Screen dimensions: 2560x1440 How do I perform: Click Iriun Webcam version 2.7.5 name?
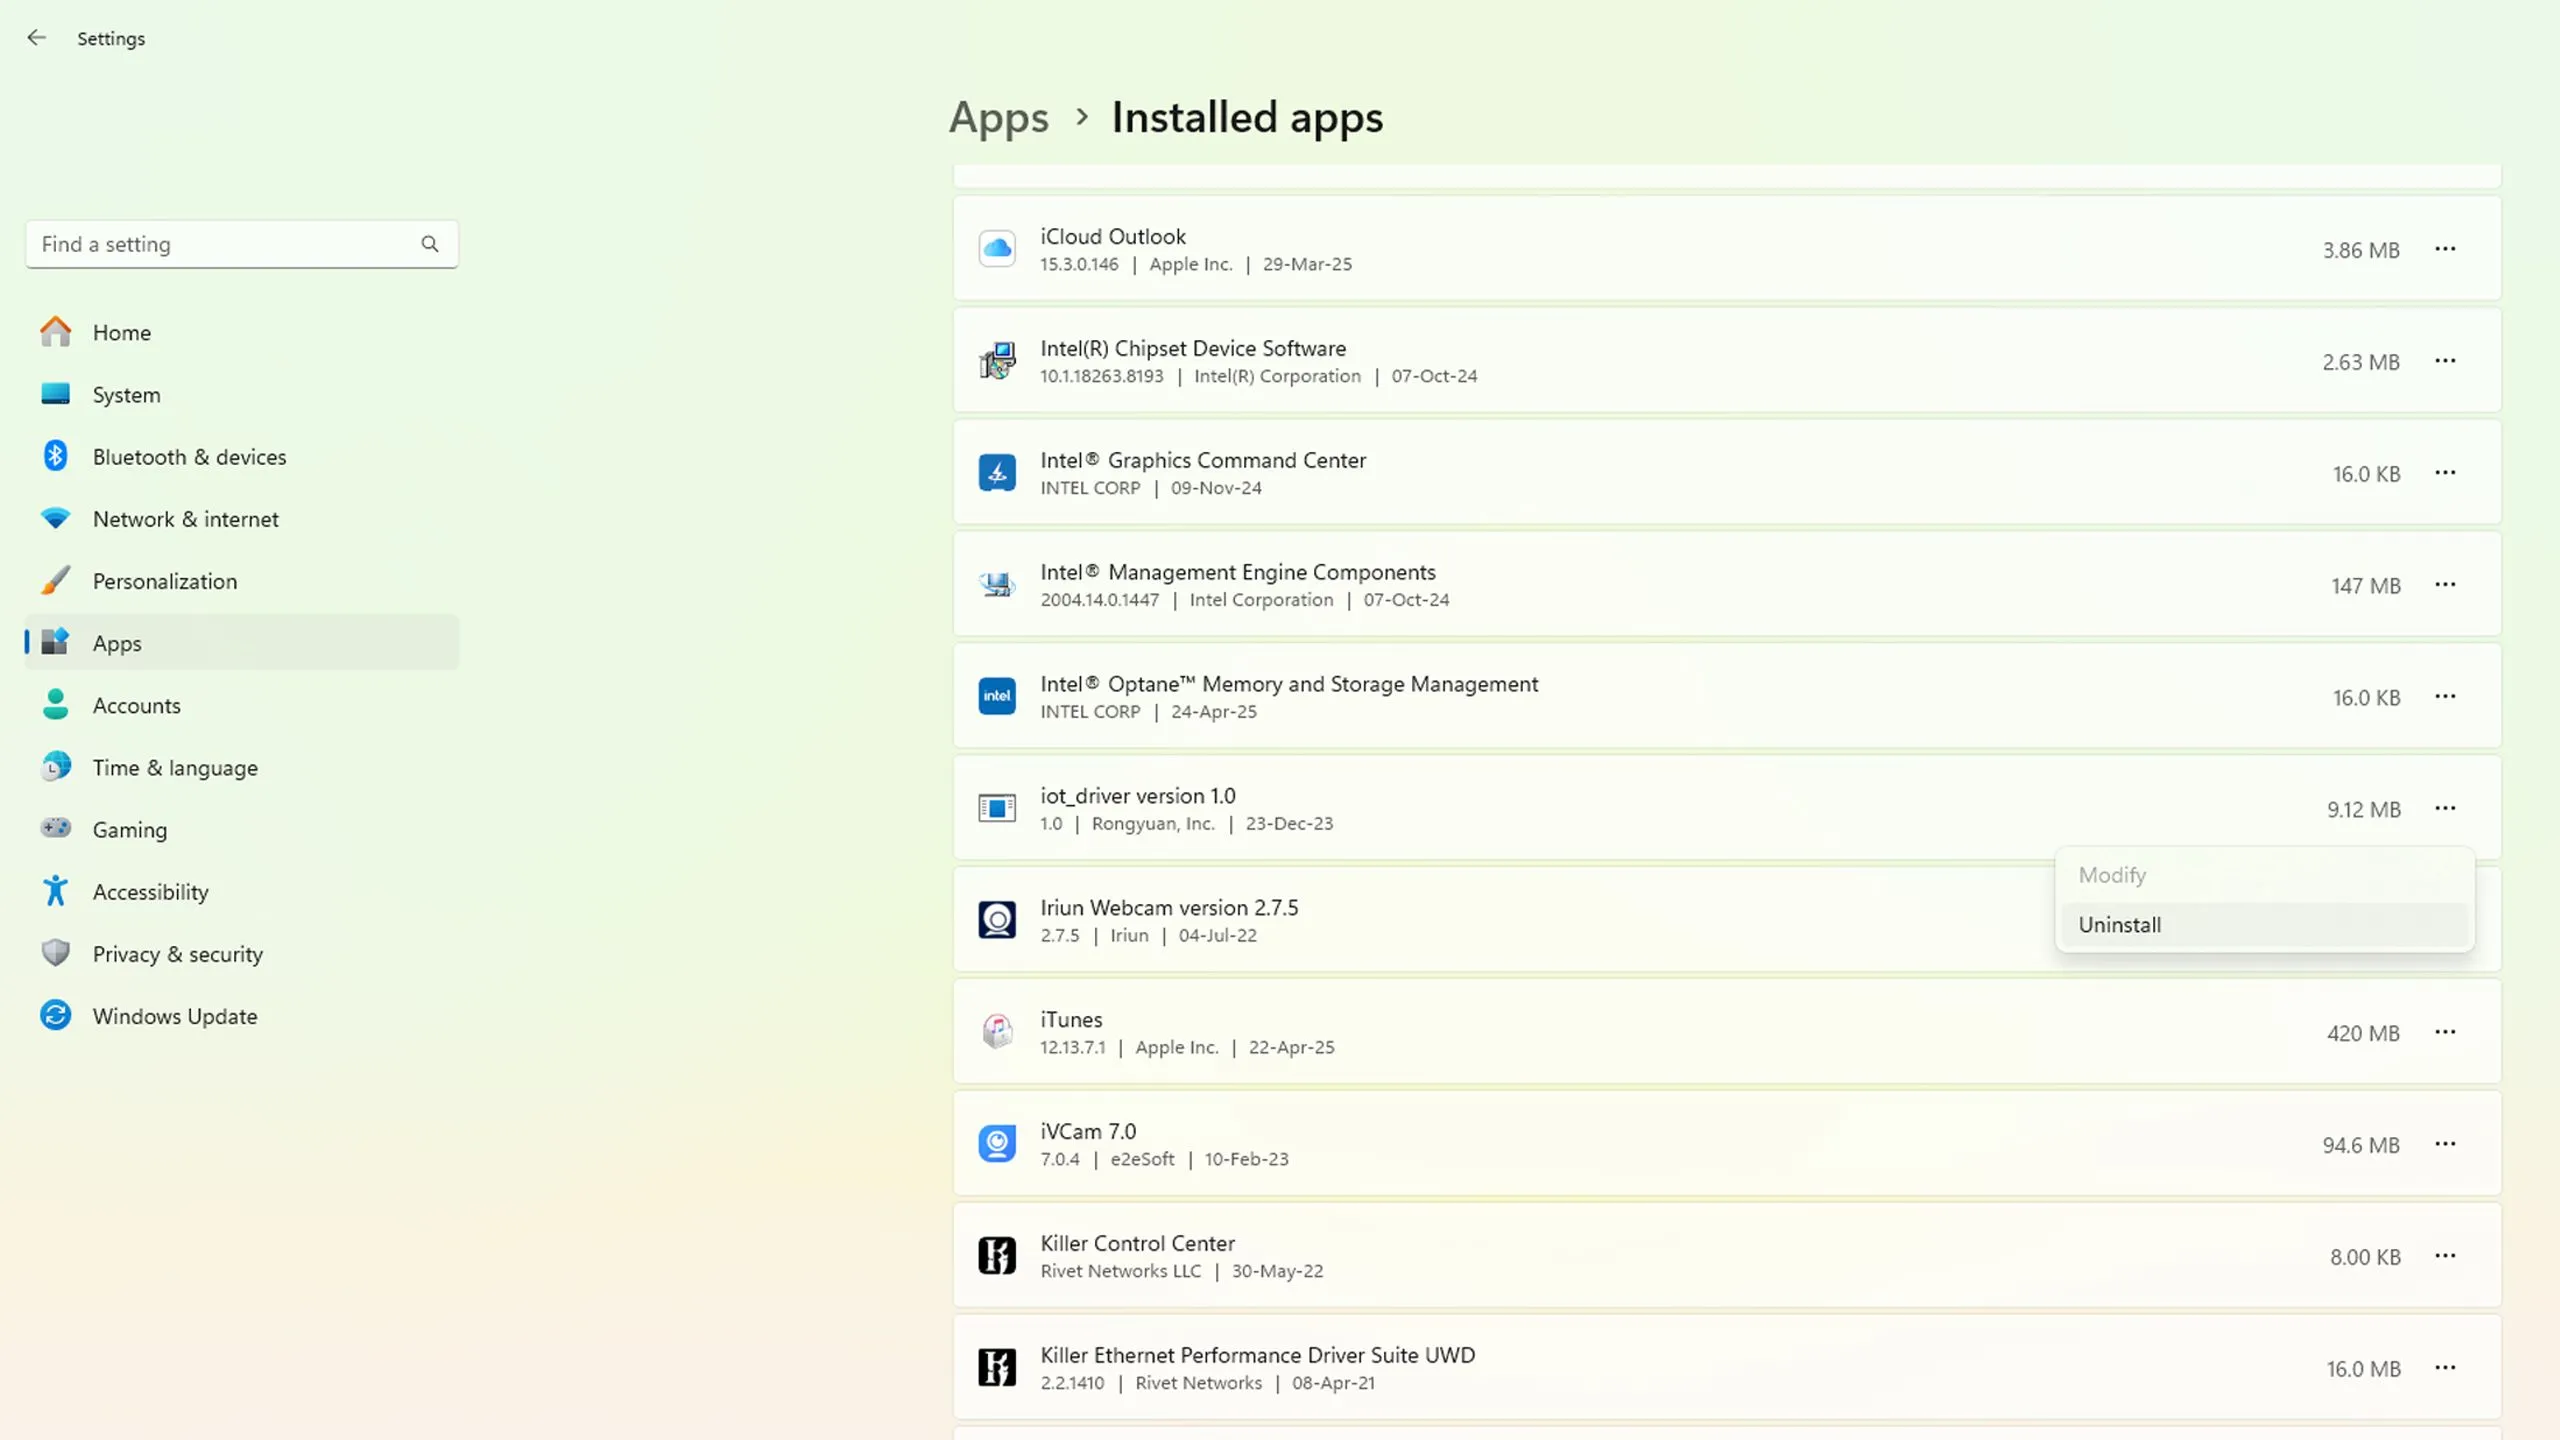(1169, 908)
